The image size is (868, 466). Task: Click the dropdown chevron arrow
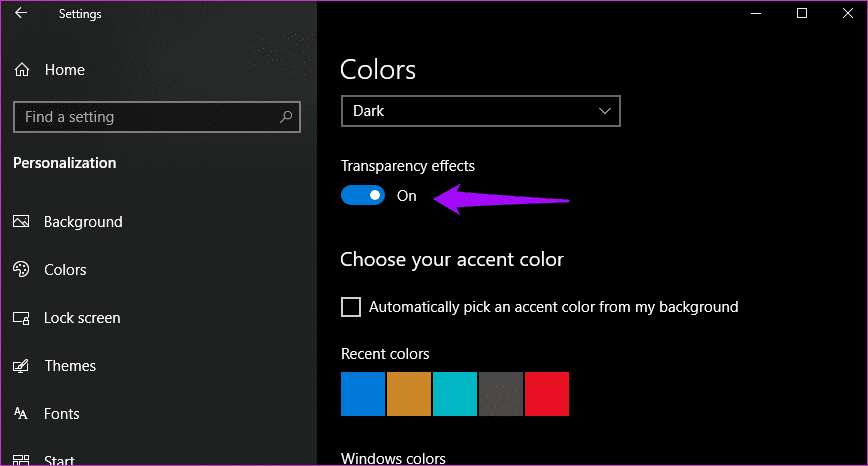point(604,111)
